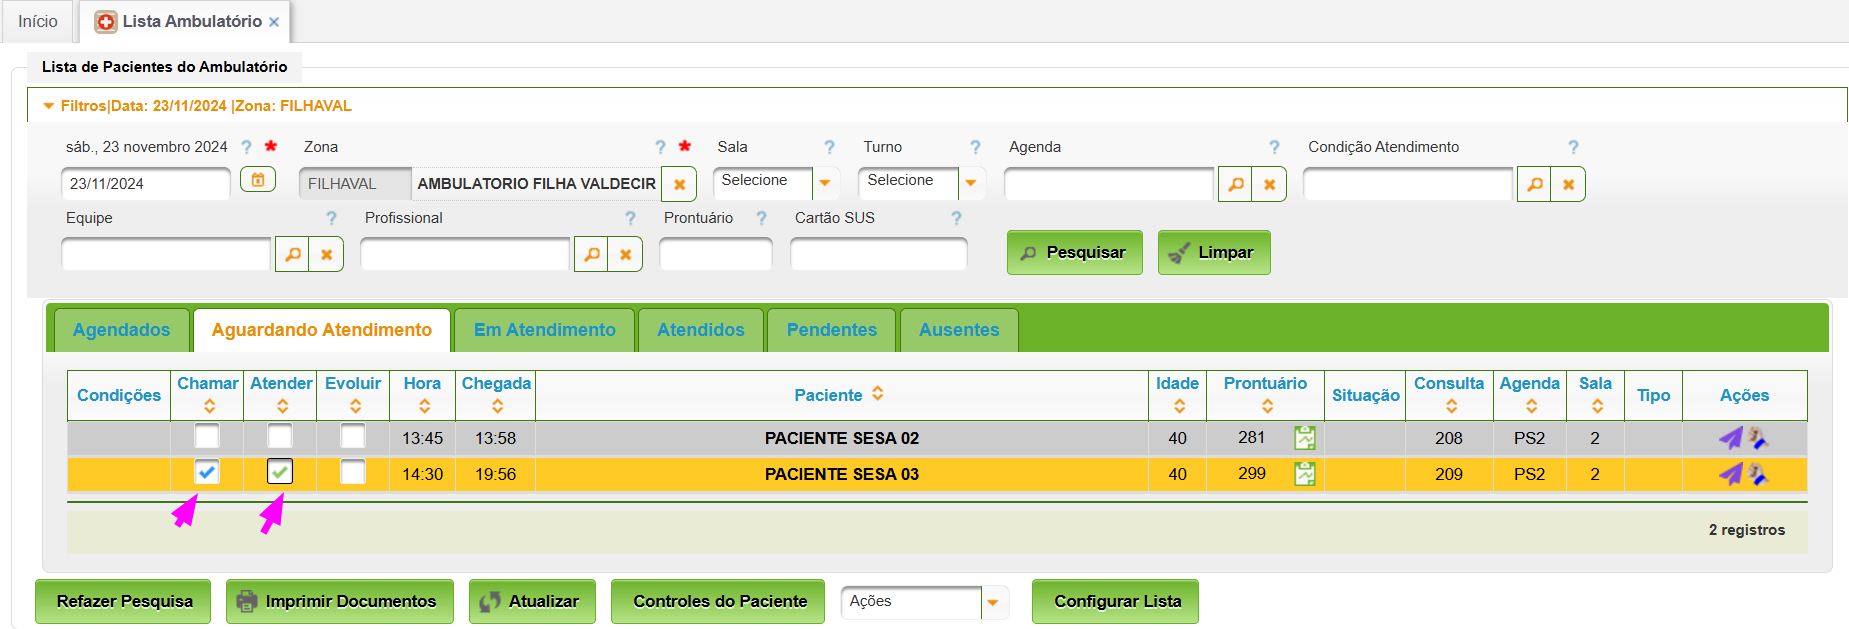The width and height of the screenshot is (1849, 629).
Task: Click the Atualizar button
Action: (x=532, y=601)
